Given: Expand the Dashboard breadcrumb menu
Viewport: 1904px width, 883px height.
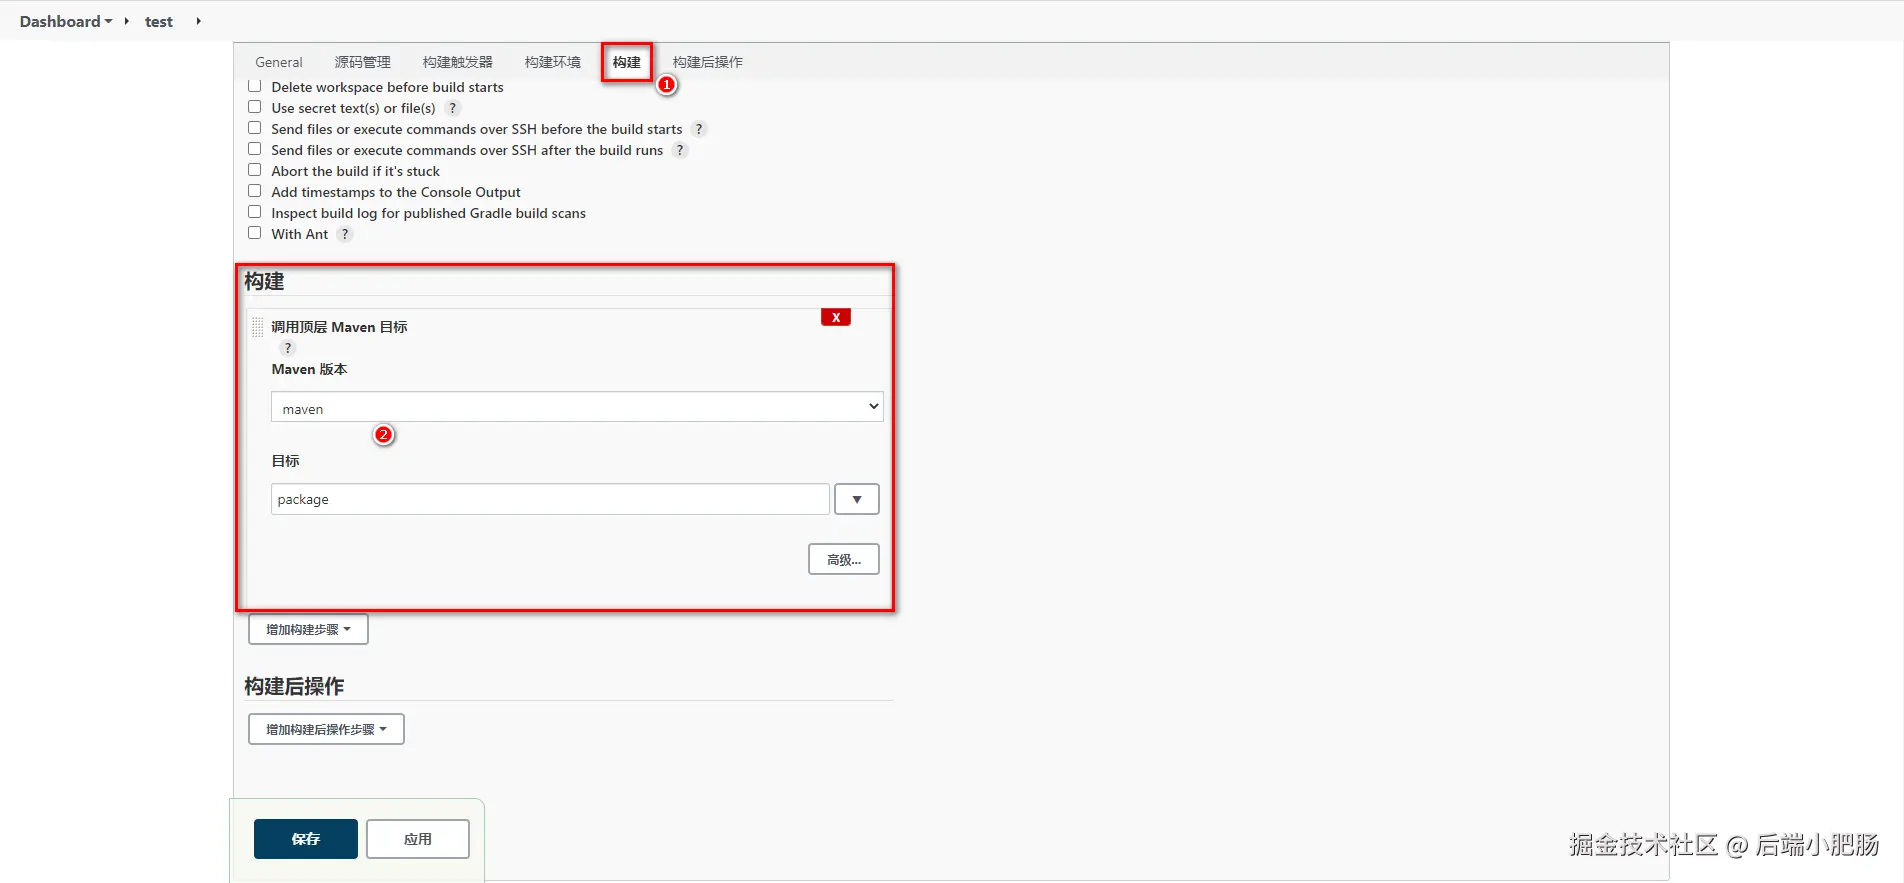Looking at the screenshot, I should click(108, 21).
